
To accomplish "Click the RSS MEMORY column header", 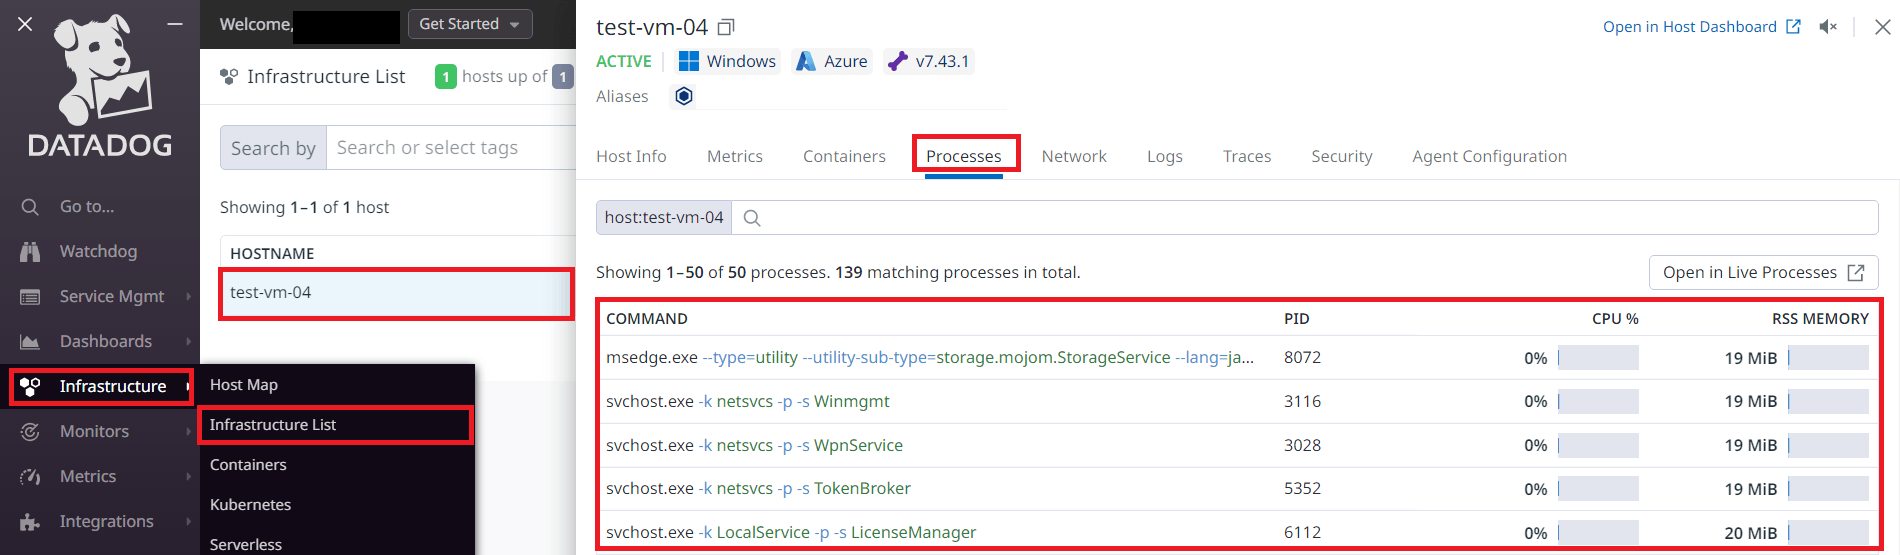I will [x=1820, y=319].
